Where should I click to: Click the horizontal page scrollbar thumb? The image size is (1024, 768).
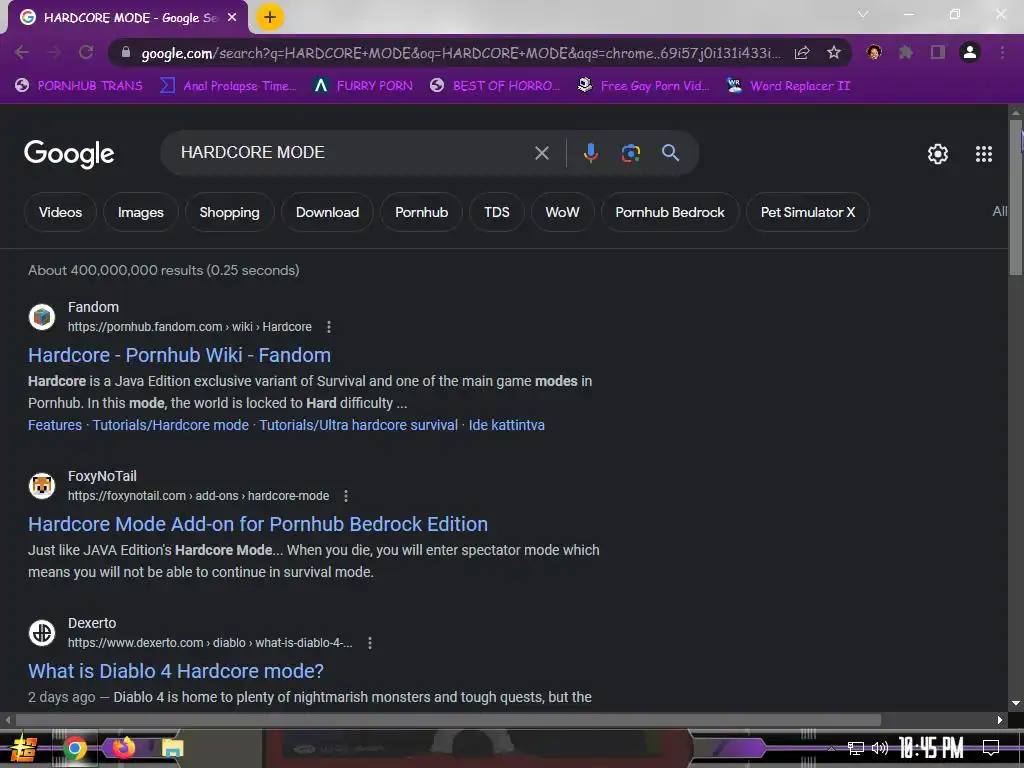point(448,720)
